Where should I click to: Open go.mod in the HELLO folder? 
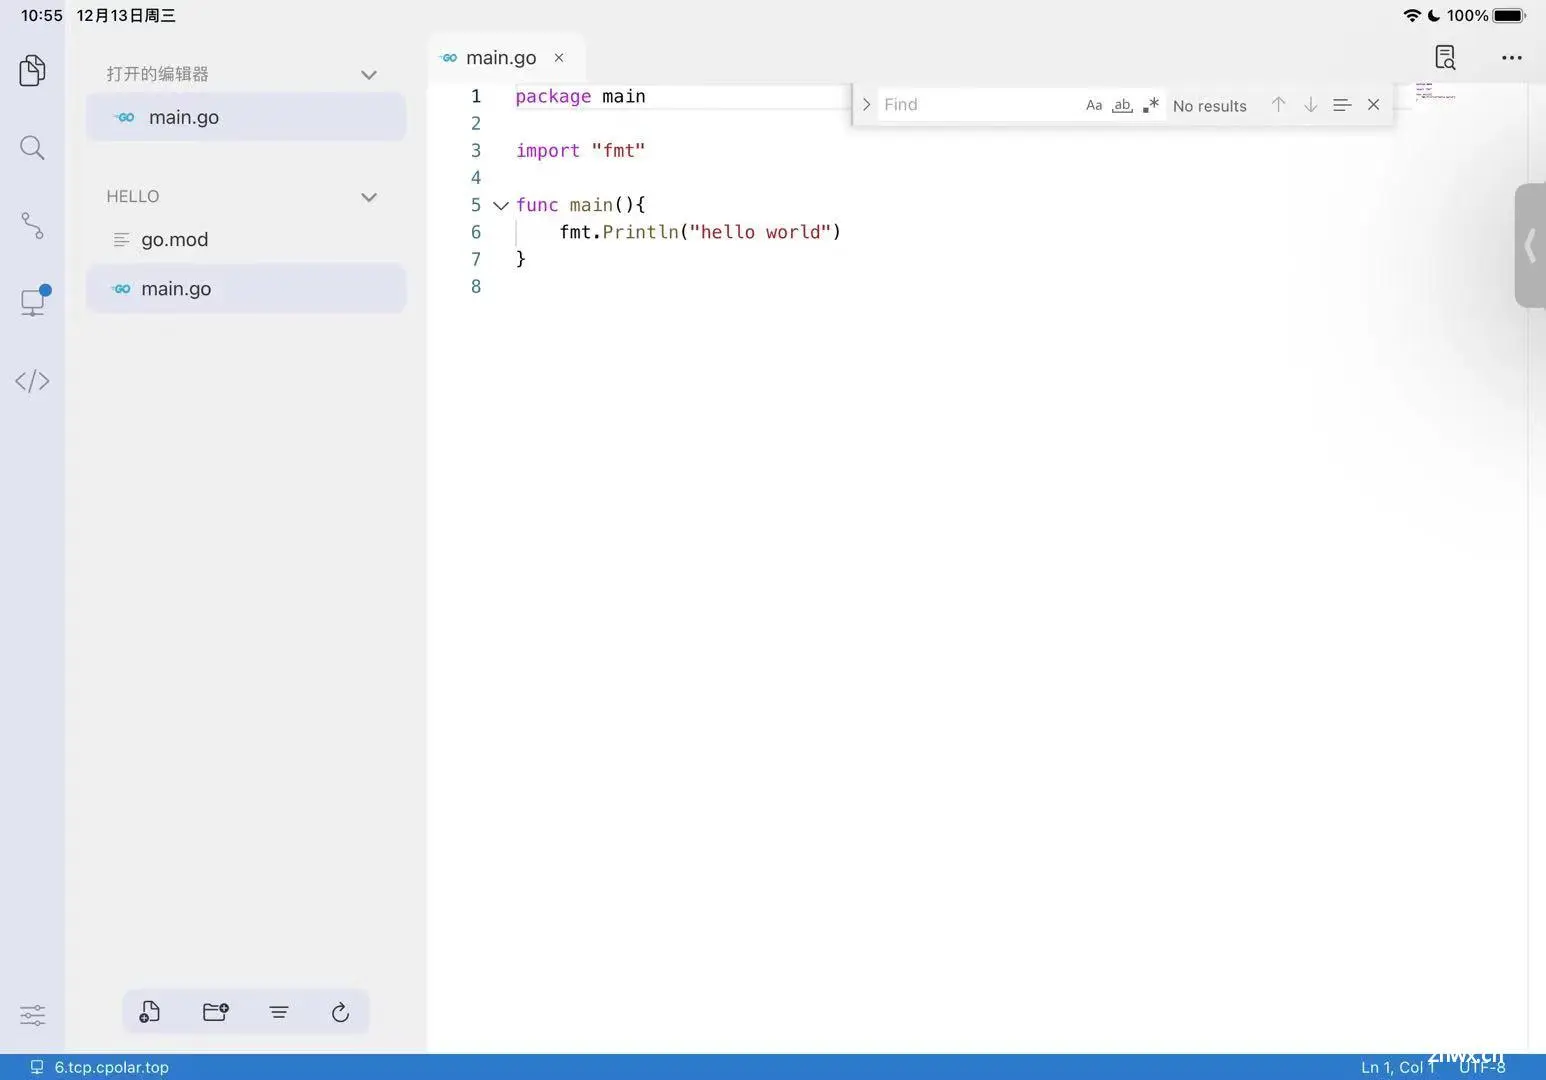pyautogui.click(x=246, y=239)
